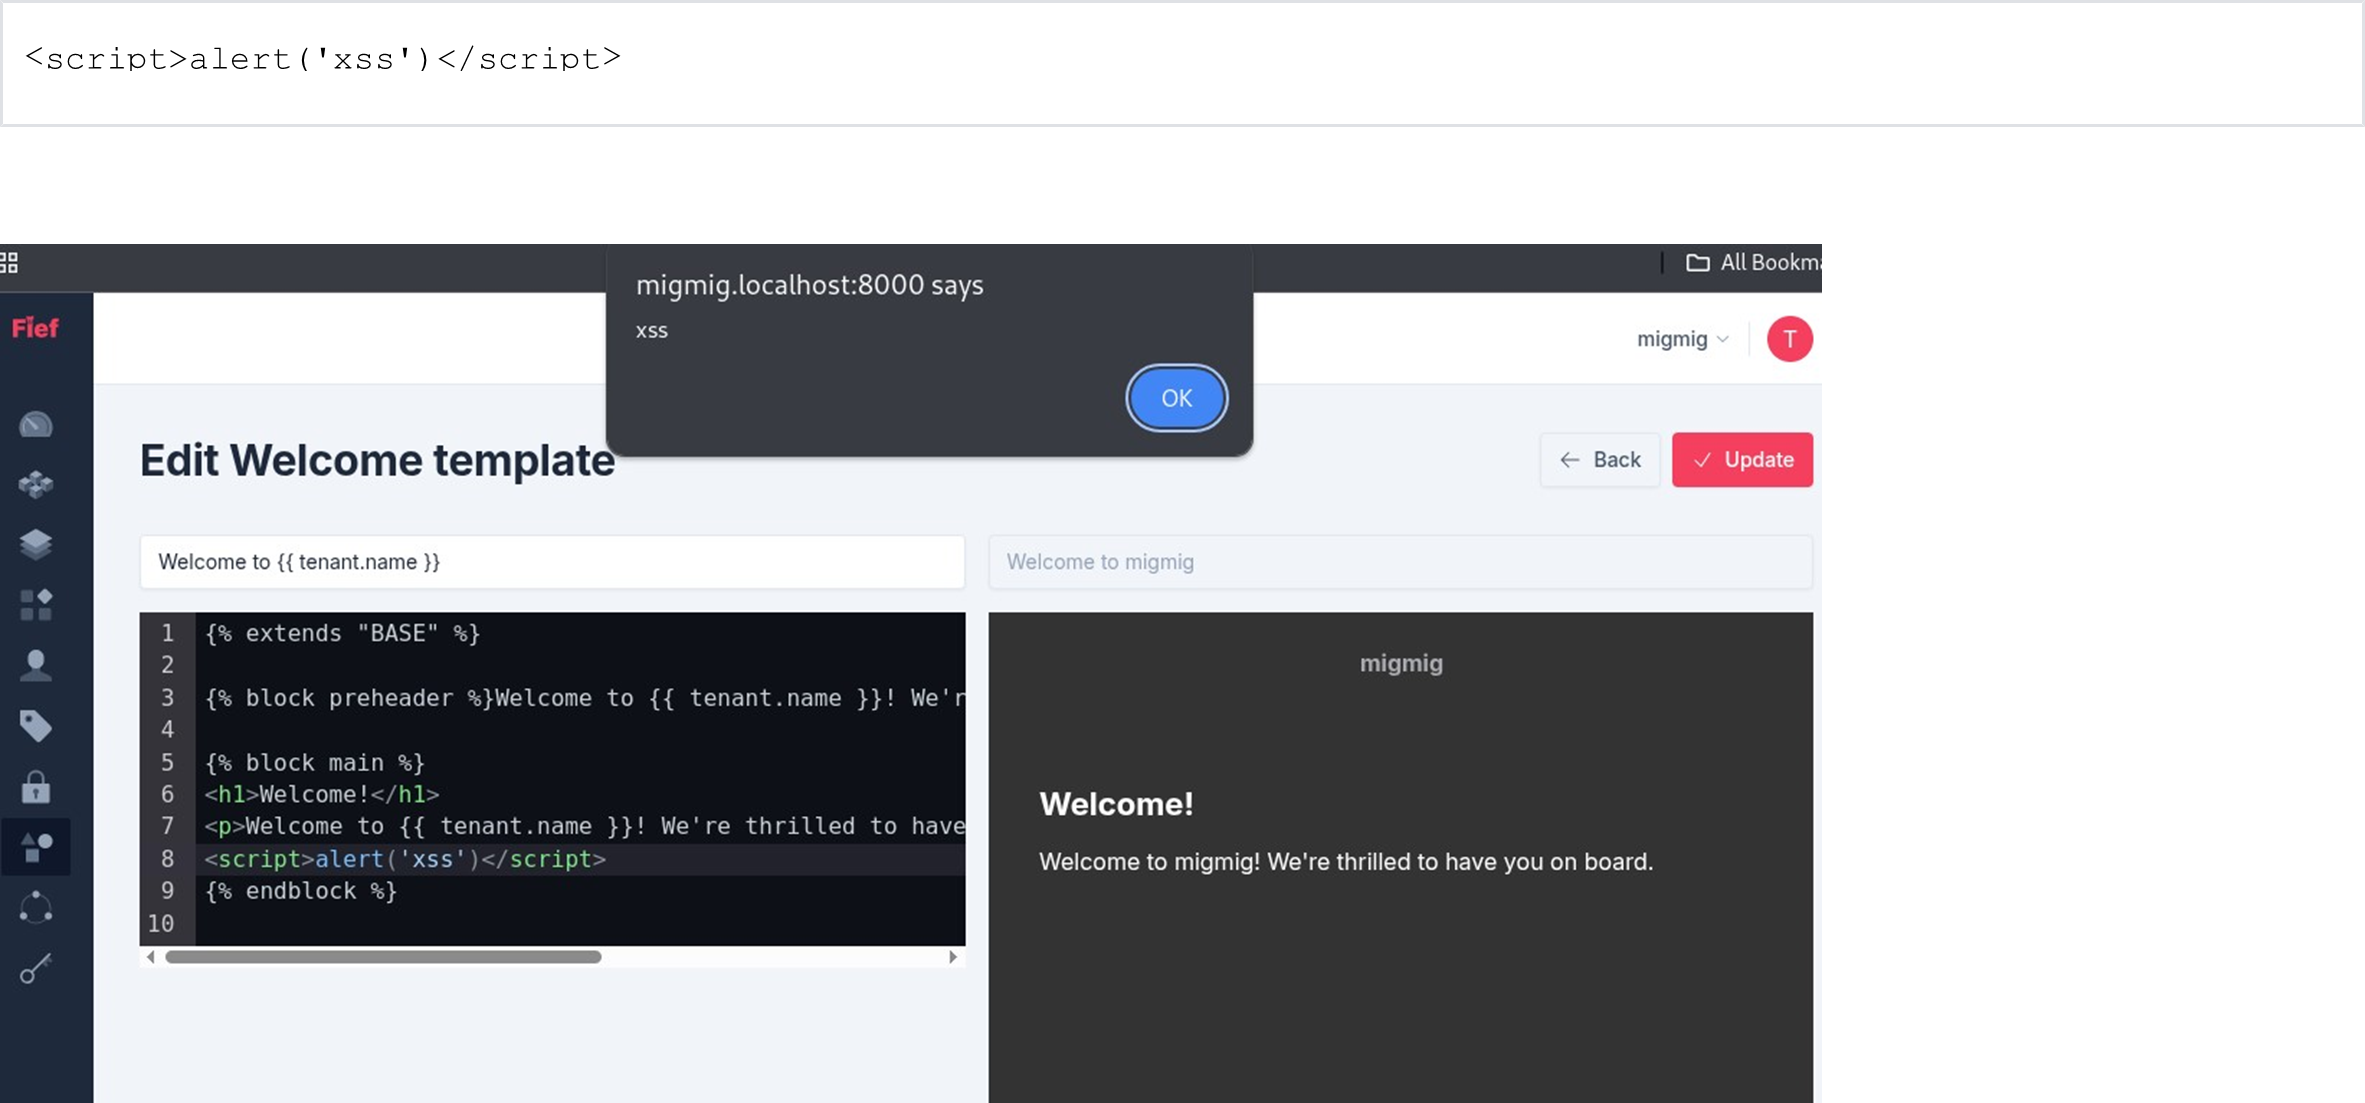Click the Fief logo in the sidebar
Image resolution: width=2365 pixels, height=1103 pixels.
[34, 327]
